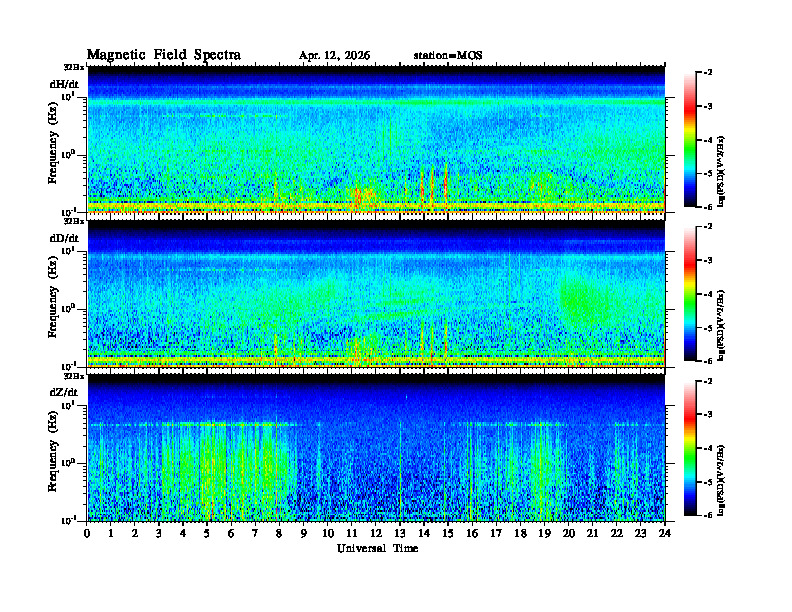Click the color scale bar of dH/dt panel

(689, 139)
